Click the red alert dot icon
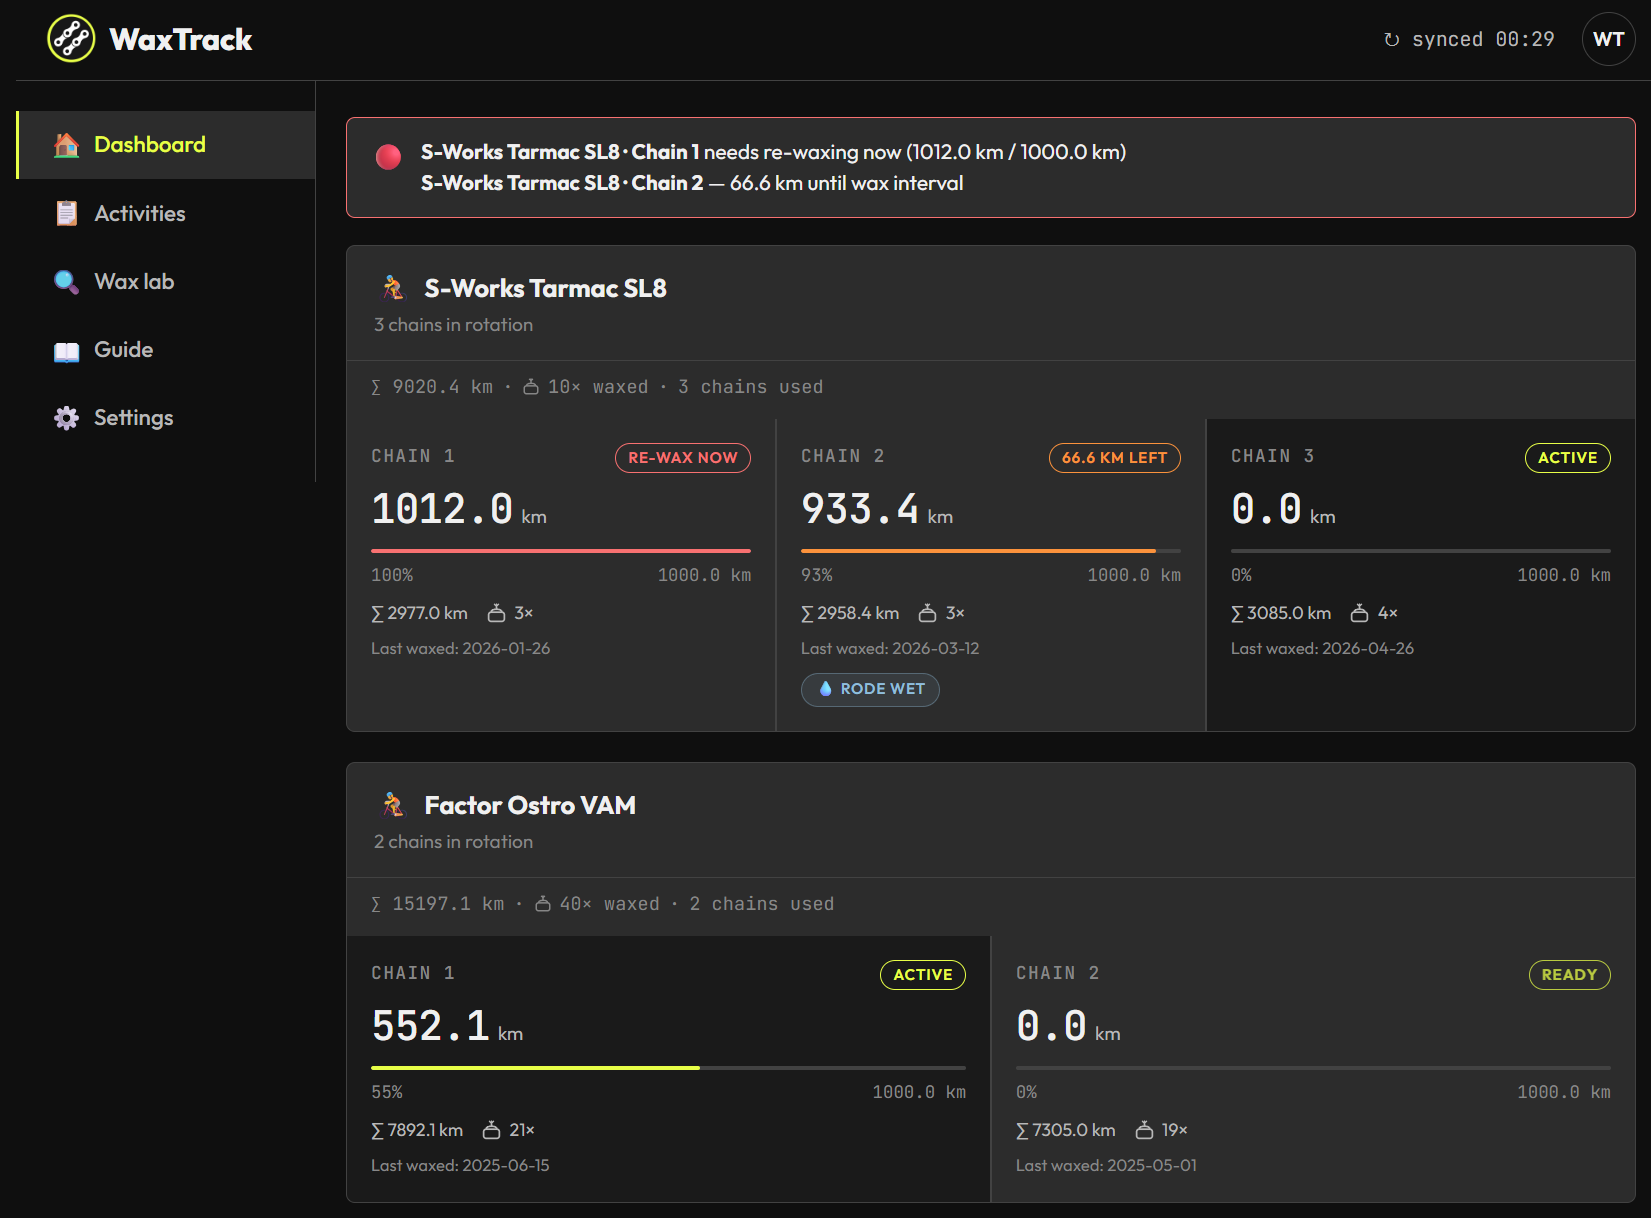This screenshot has width=1651, height=1218. pyautogui.click(x=388, y=157)
